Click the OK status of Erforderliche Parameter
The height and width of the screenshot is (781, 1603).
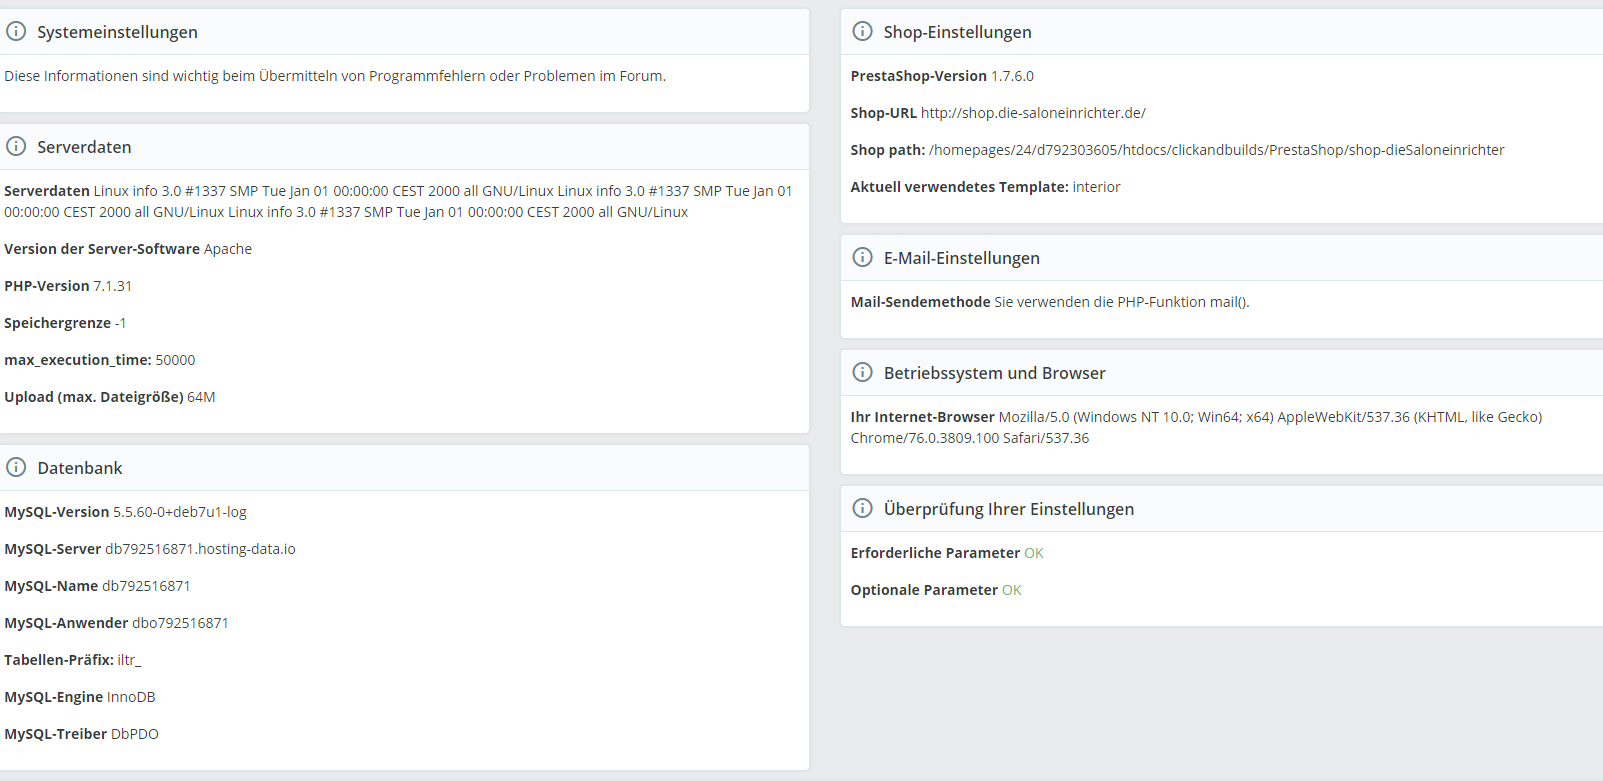(1034, 553)
